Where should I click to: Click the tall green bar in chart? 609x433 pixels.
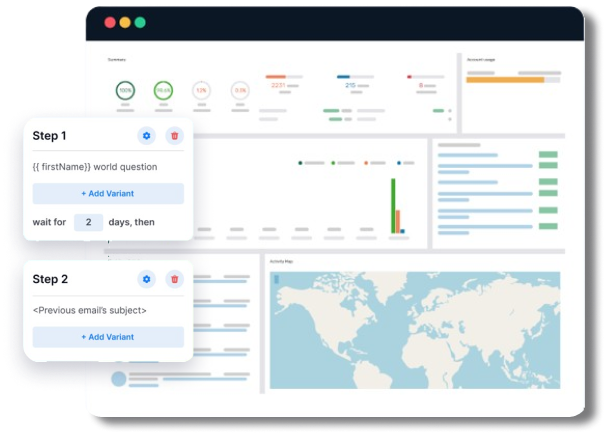[393, 205]
